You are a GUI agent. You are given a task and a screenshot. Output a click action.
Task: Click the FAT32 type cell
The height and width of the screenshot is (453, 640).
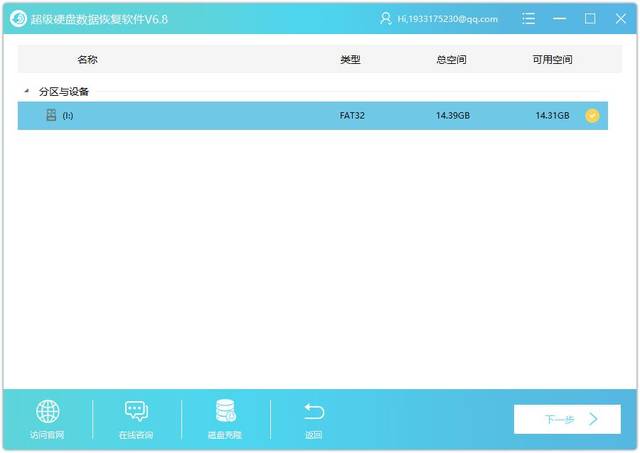point(352,115)
